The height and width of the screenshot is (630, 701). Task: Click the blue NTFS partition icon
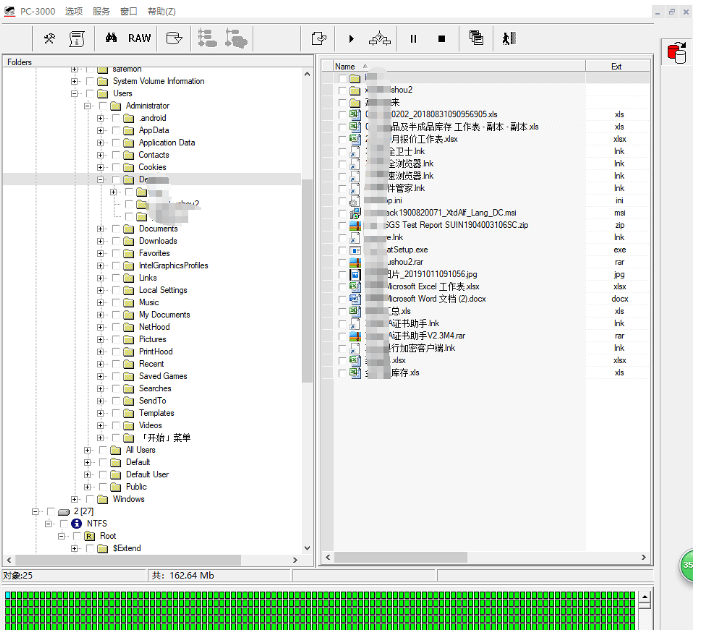tap(76, 524)
